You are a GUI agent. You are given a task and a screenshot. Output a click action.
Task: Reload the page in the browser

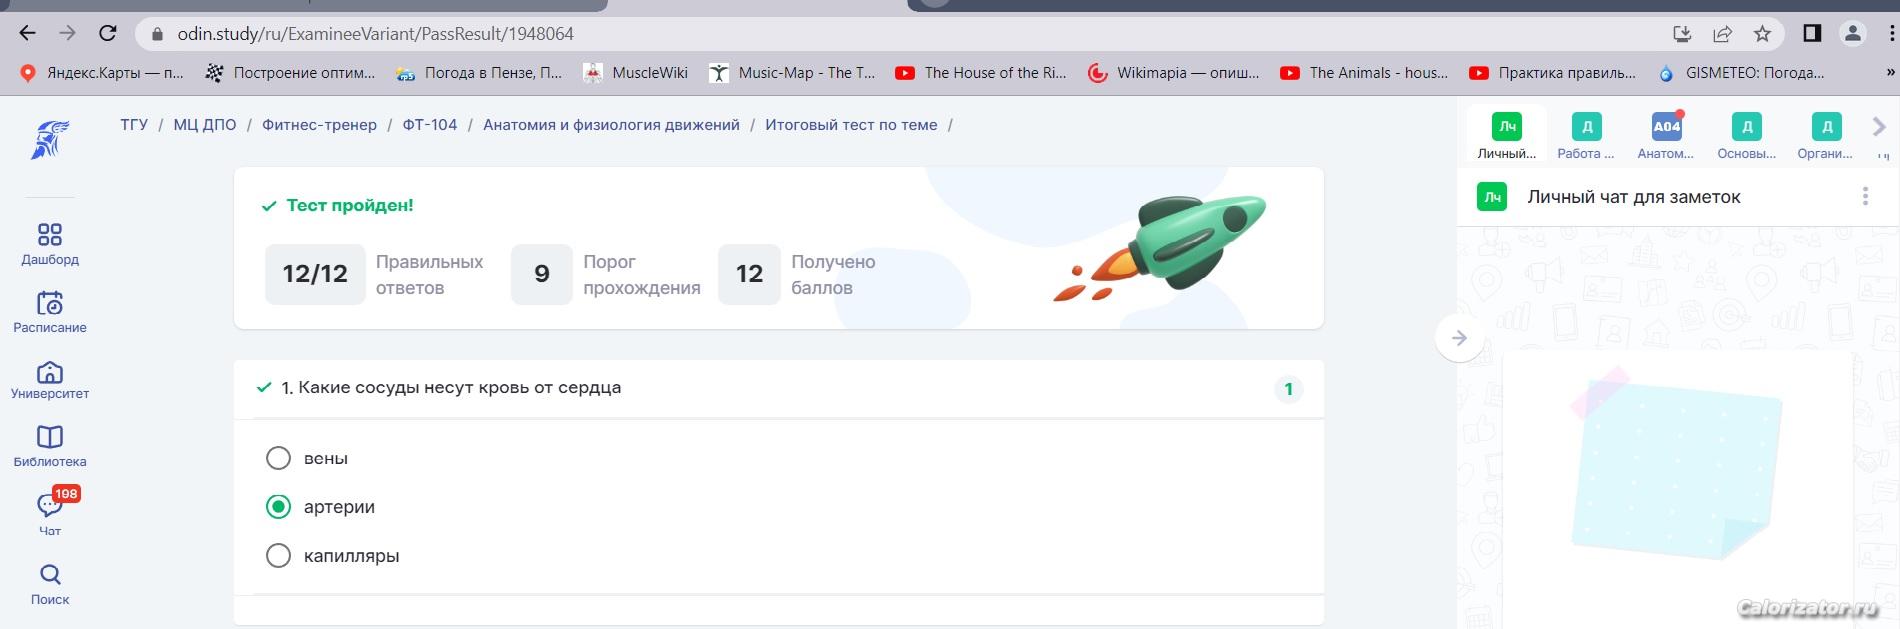108,33
